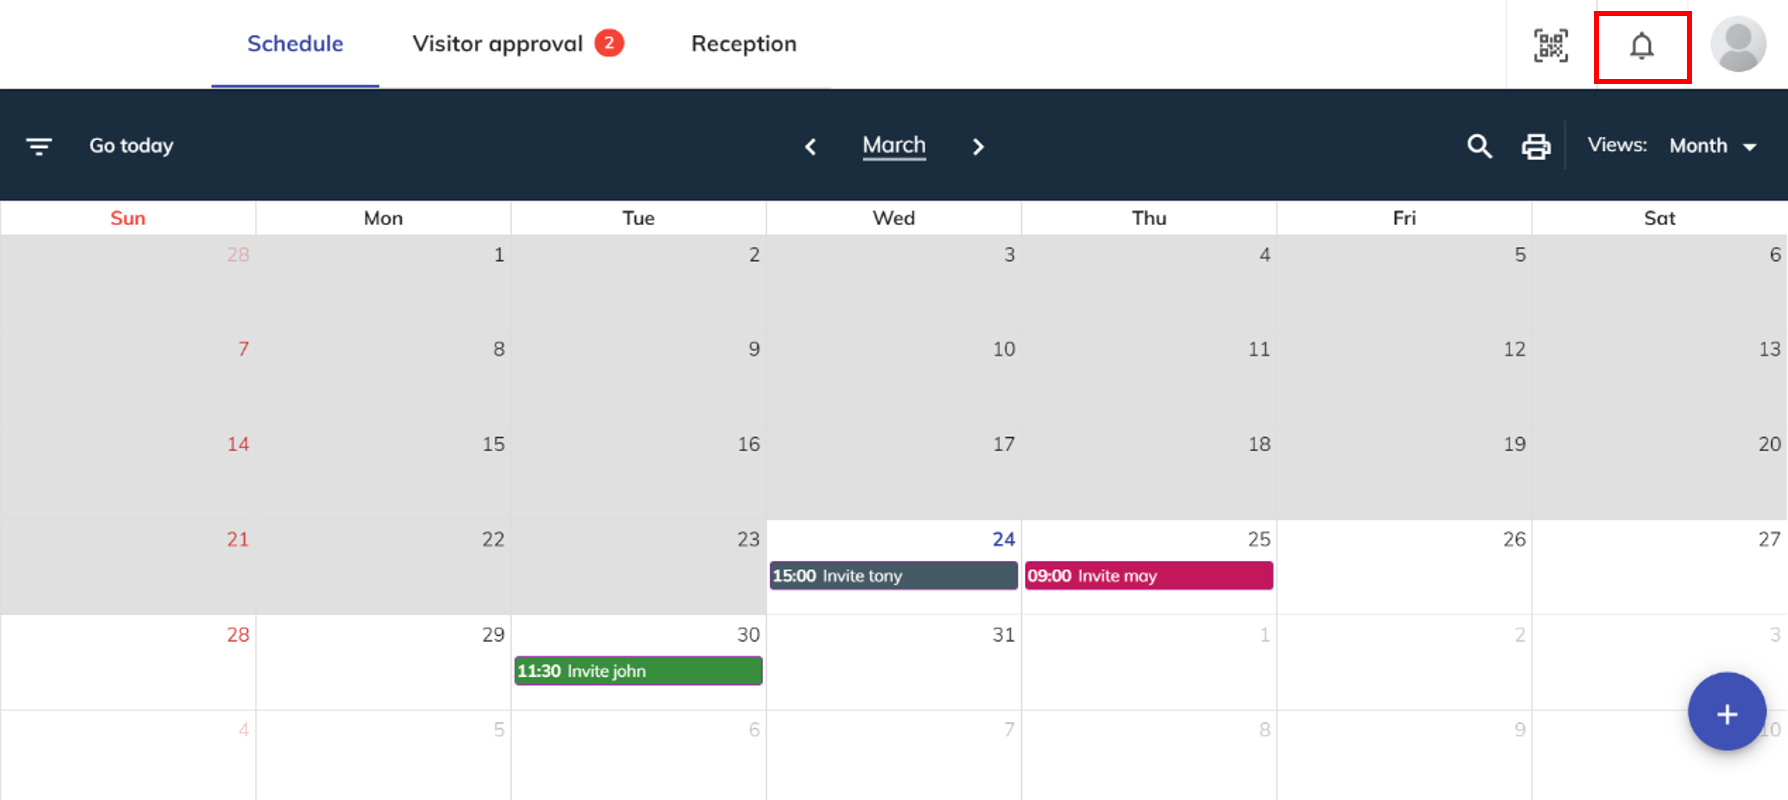Switch to the Reception tab
Screen dimensions: 1788x800
743,44
